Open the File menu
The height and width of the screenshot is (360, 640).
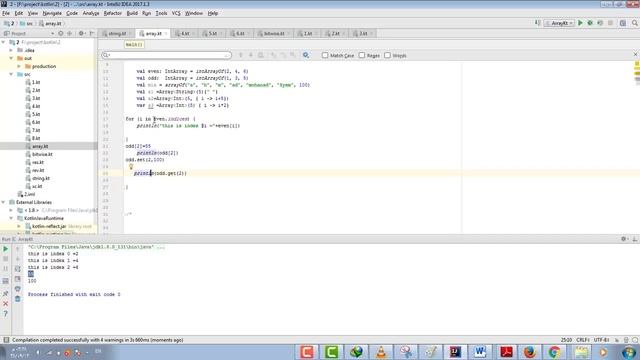[6, 13]
